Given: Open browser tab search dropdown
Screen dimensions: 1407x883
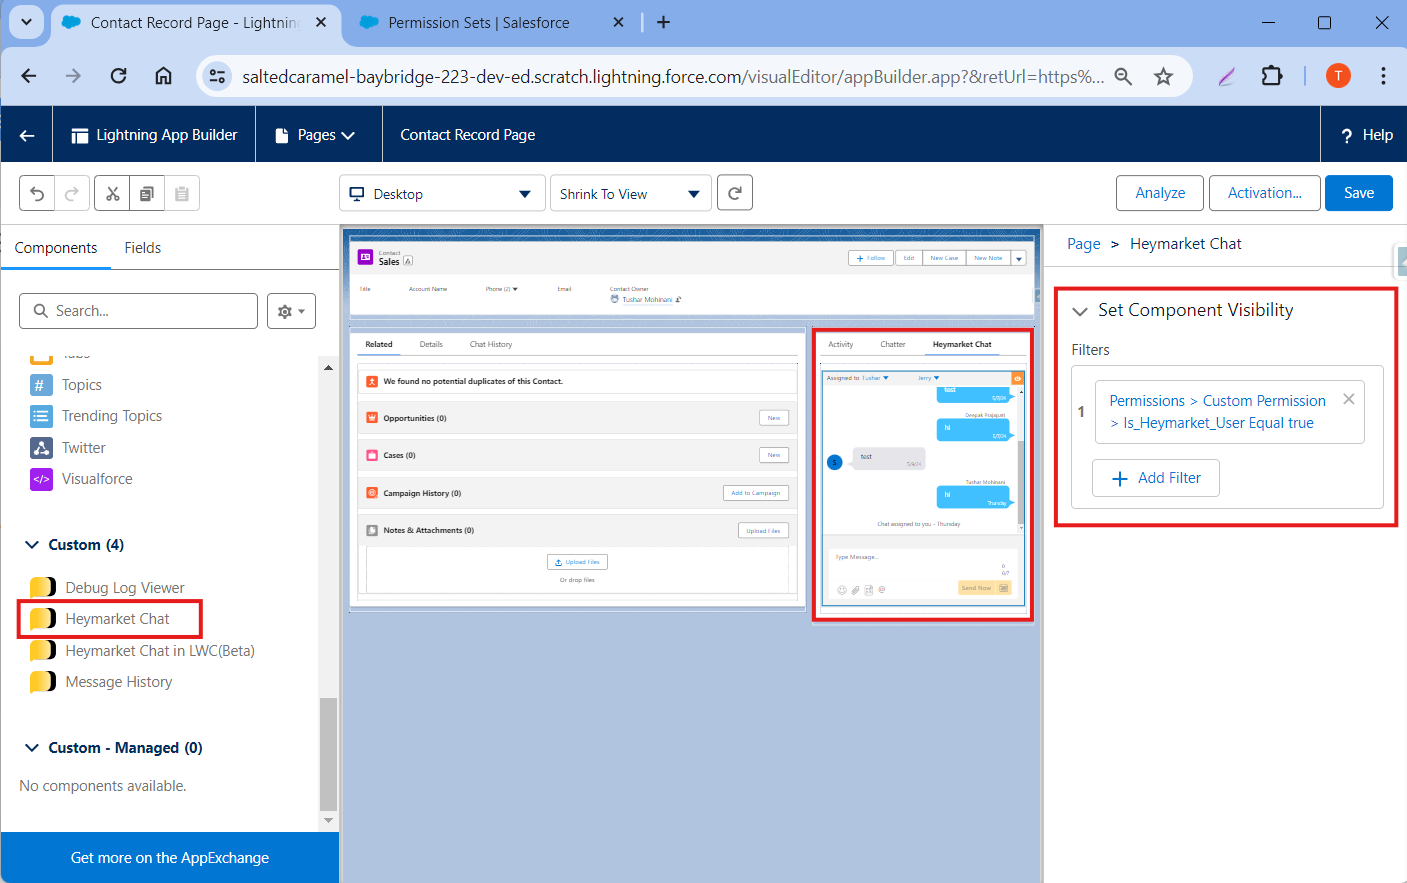Looking at the screenshot, I should coord(27,22).
